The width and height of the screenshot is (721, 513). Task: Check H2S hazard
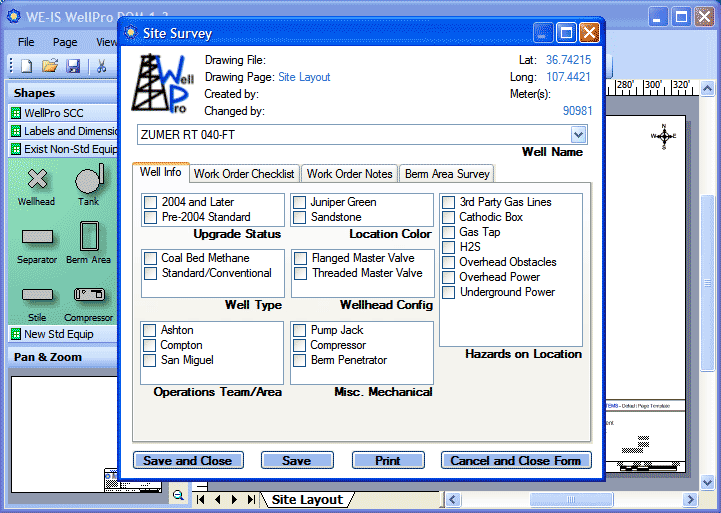point(448,247)
